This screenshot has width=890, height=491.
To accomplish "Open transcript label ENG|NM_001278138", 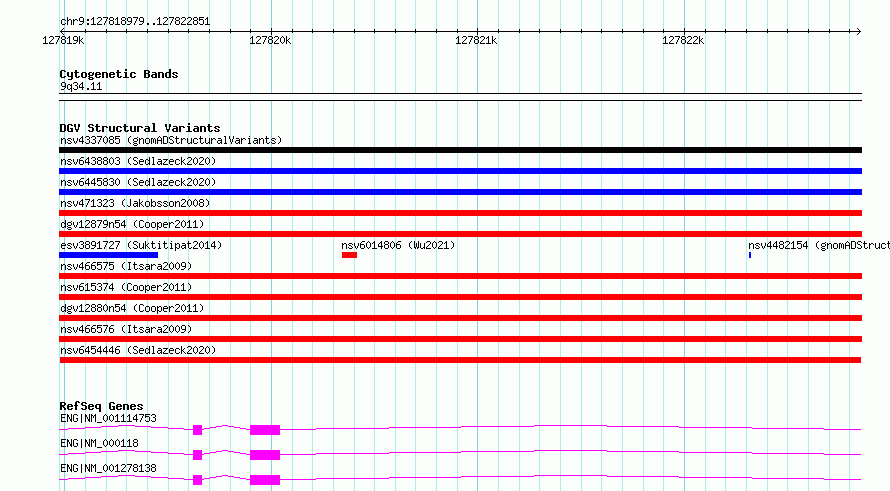I will [x=108, y=468].
